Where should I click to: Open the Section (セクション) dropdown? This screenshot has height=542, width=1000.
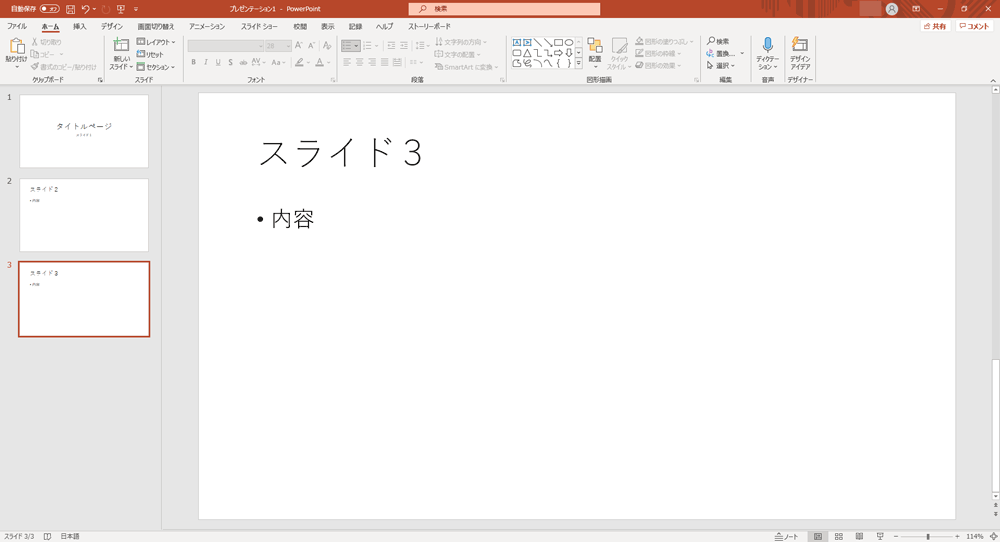156,67
